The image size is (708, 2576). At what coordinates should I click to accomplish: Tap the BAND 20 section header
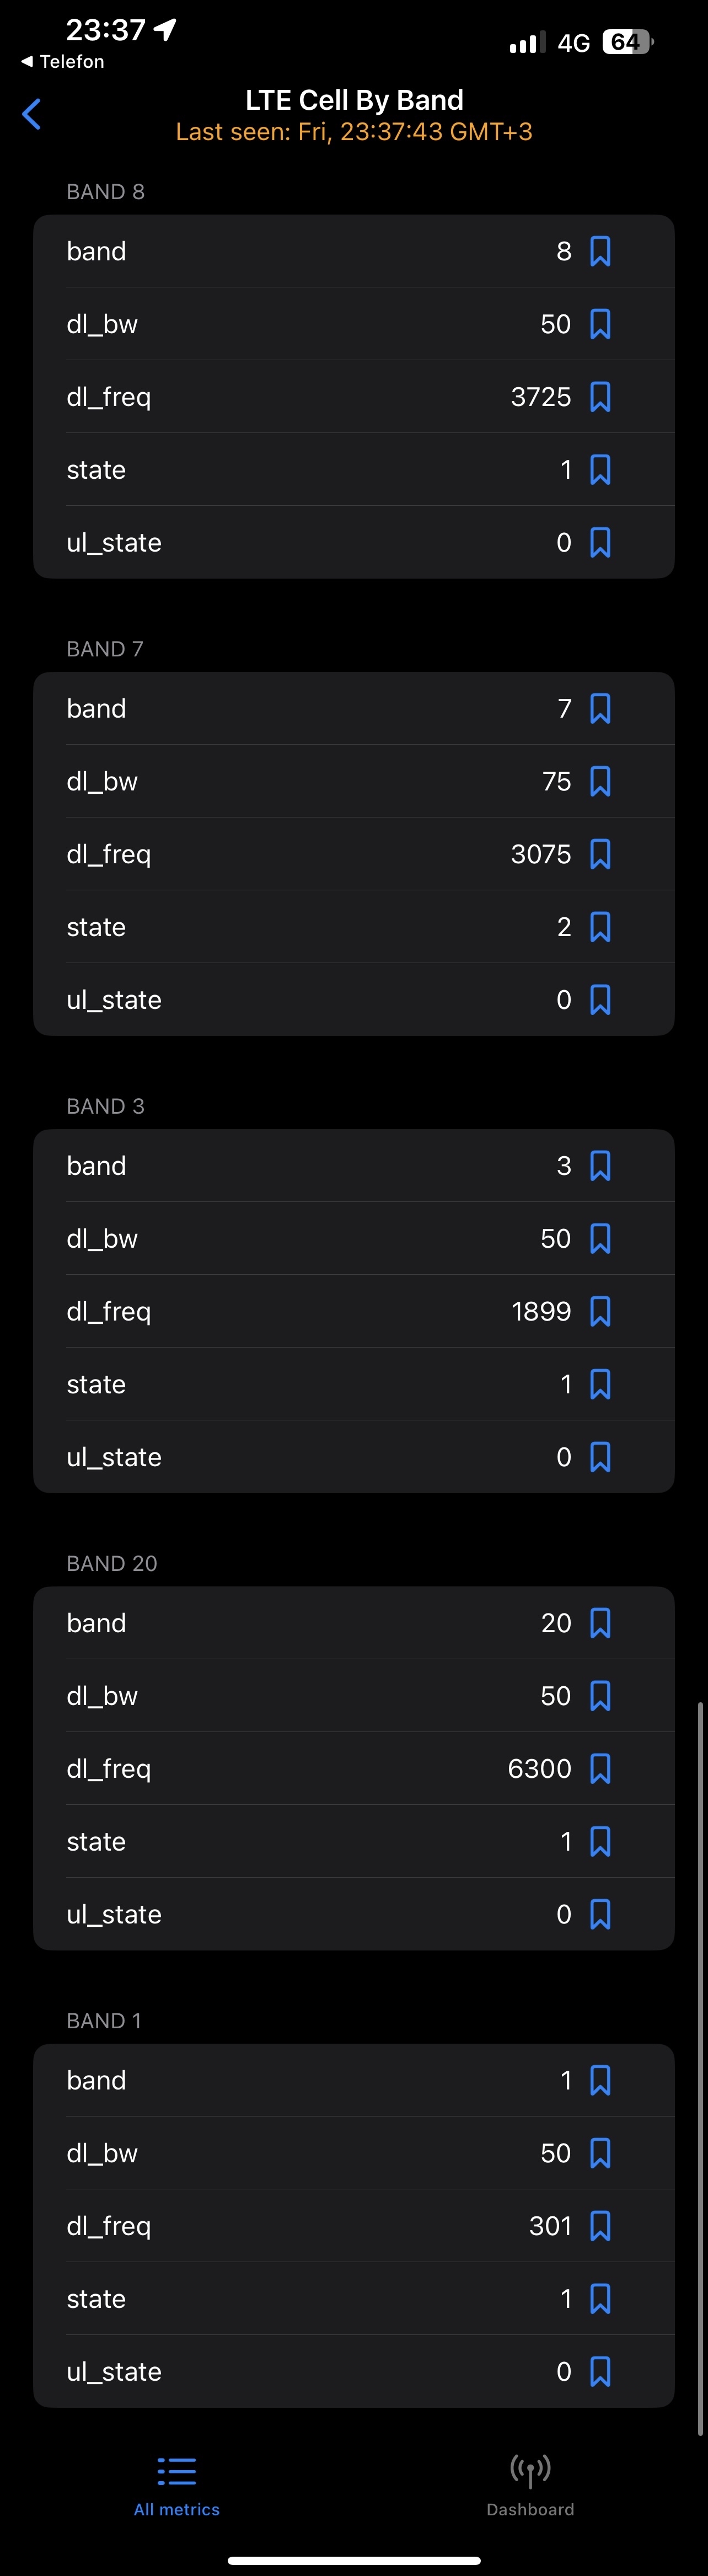tap(112, 1563)
